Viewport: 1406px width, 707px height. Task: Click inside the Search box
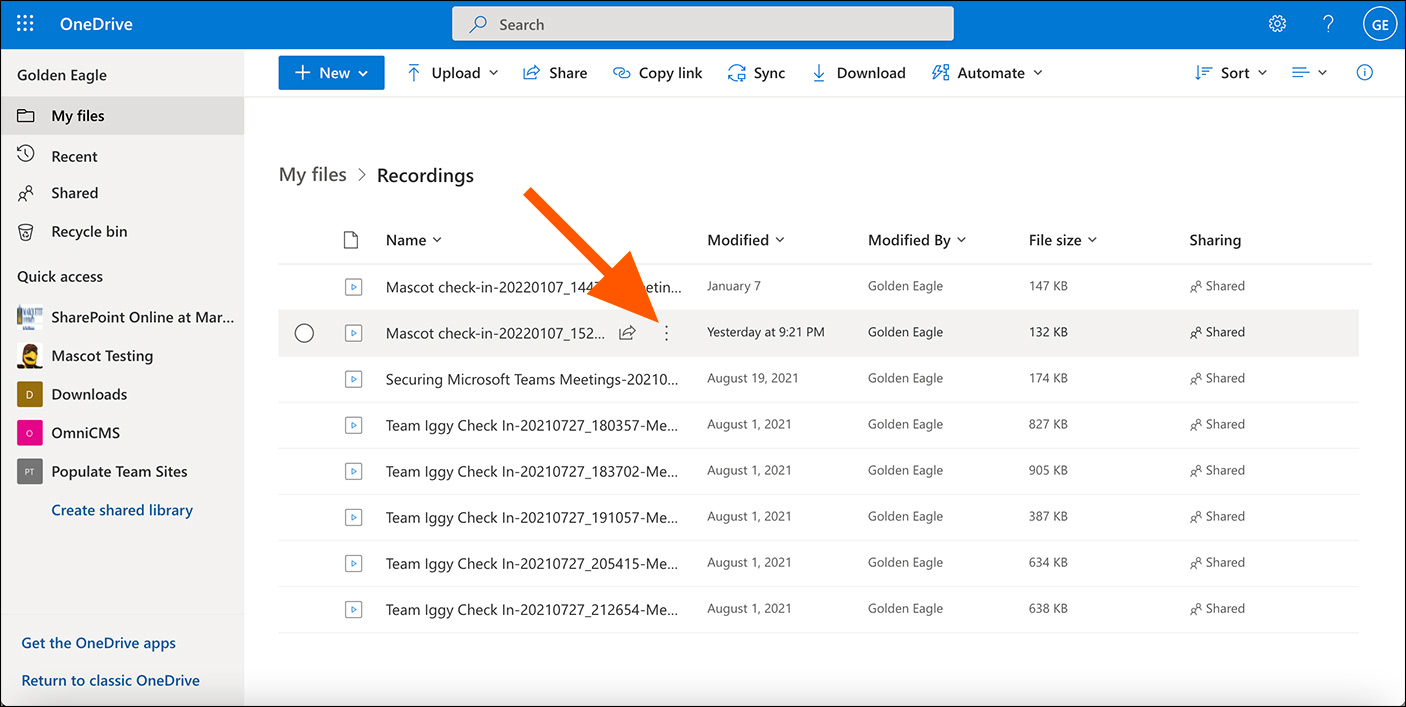point(702,24)
